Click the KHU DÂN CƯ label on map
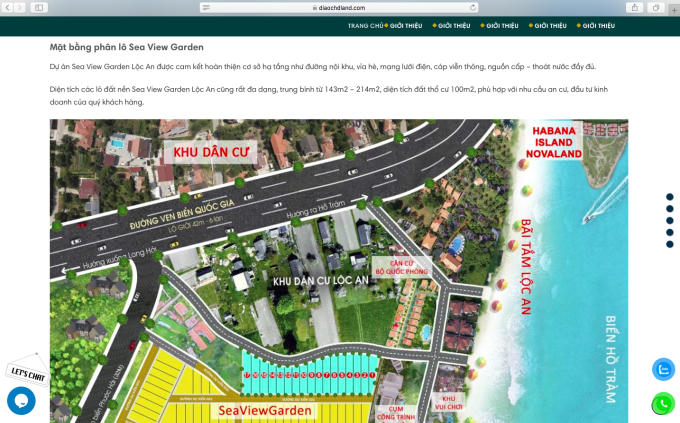This screenshot has height=423, width=680. 211,152
